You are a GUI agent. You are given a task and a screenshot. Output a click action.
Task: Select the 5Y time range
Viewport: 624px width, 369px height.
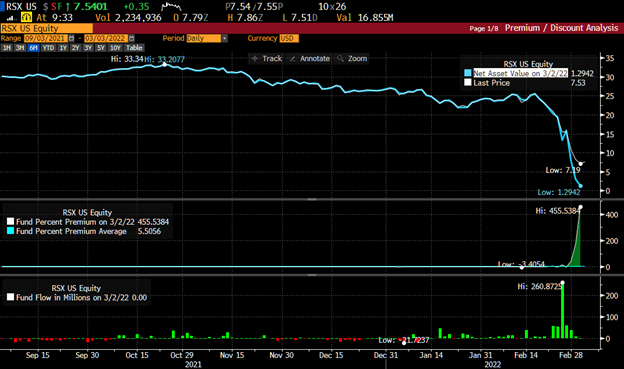click(101, 48)
